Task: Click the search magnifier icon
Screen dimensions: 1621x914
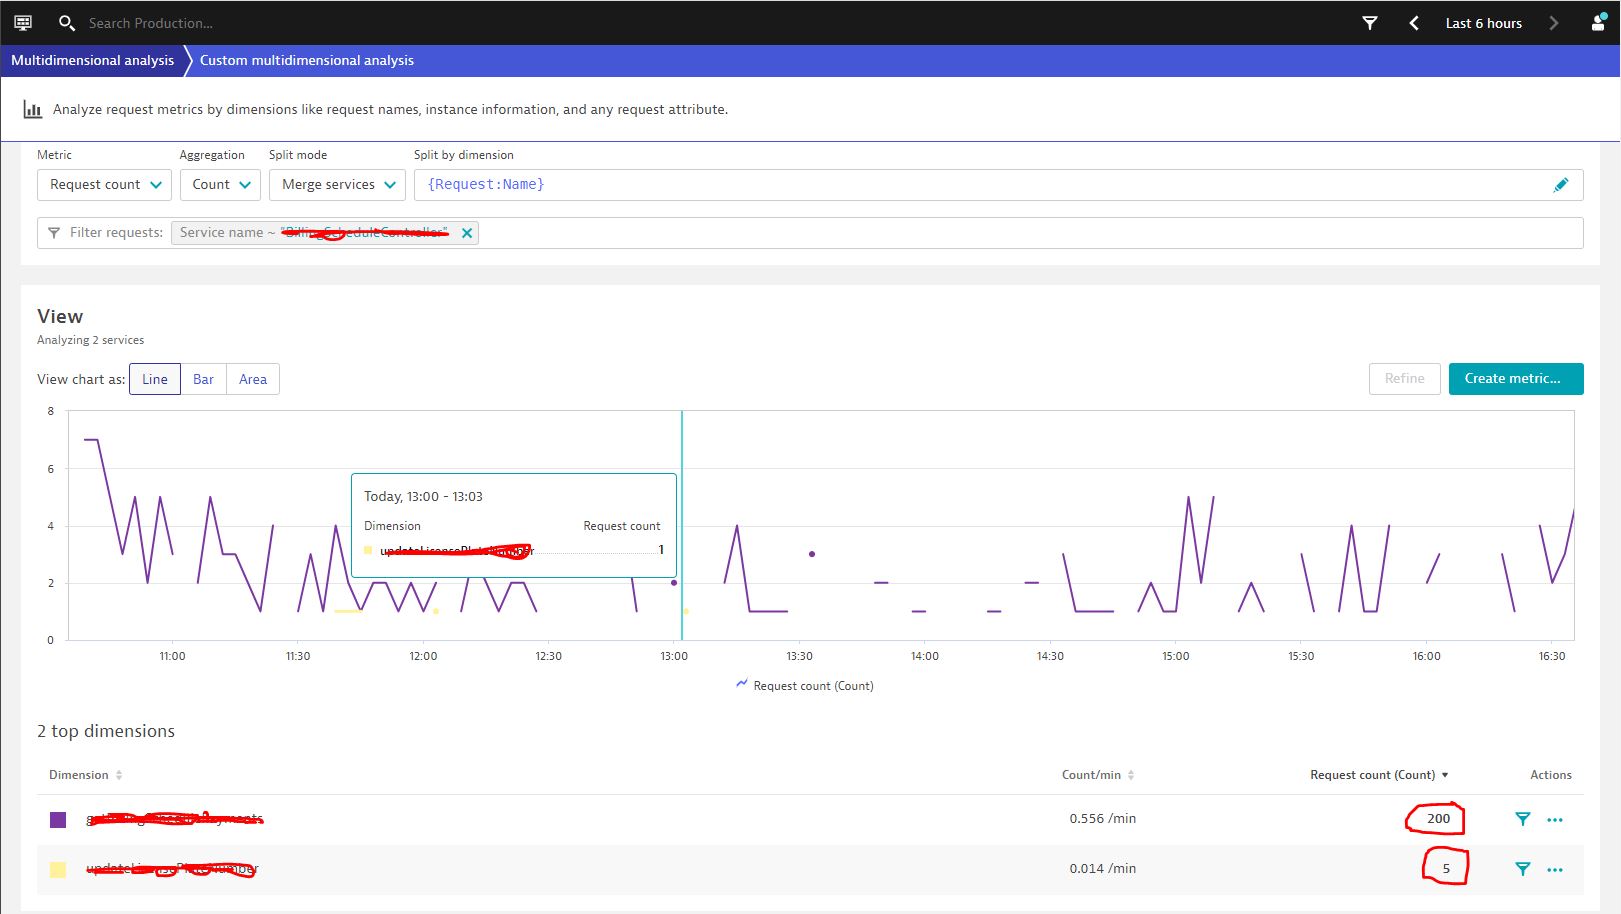Action: coord(67,22)
